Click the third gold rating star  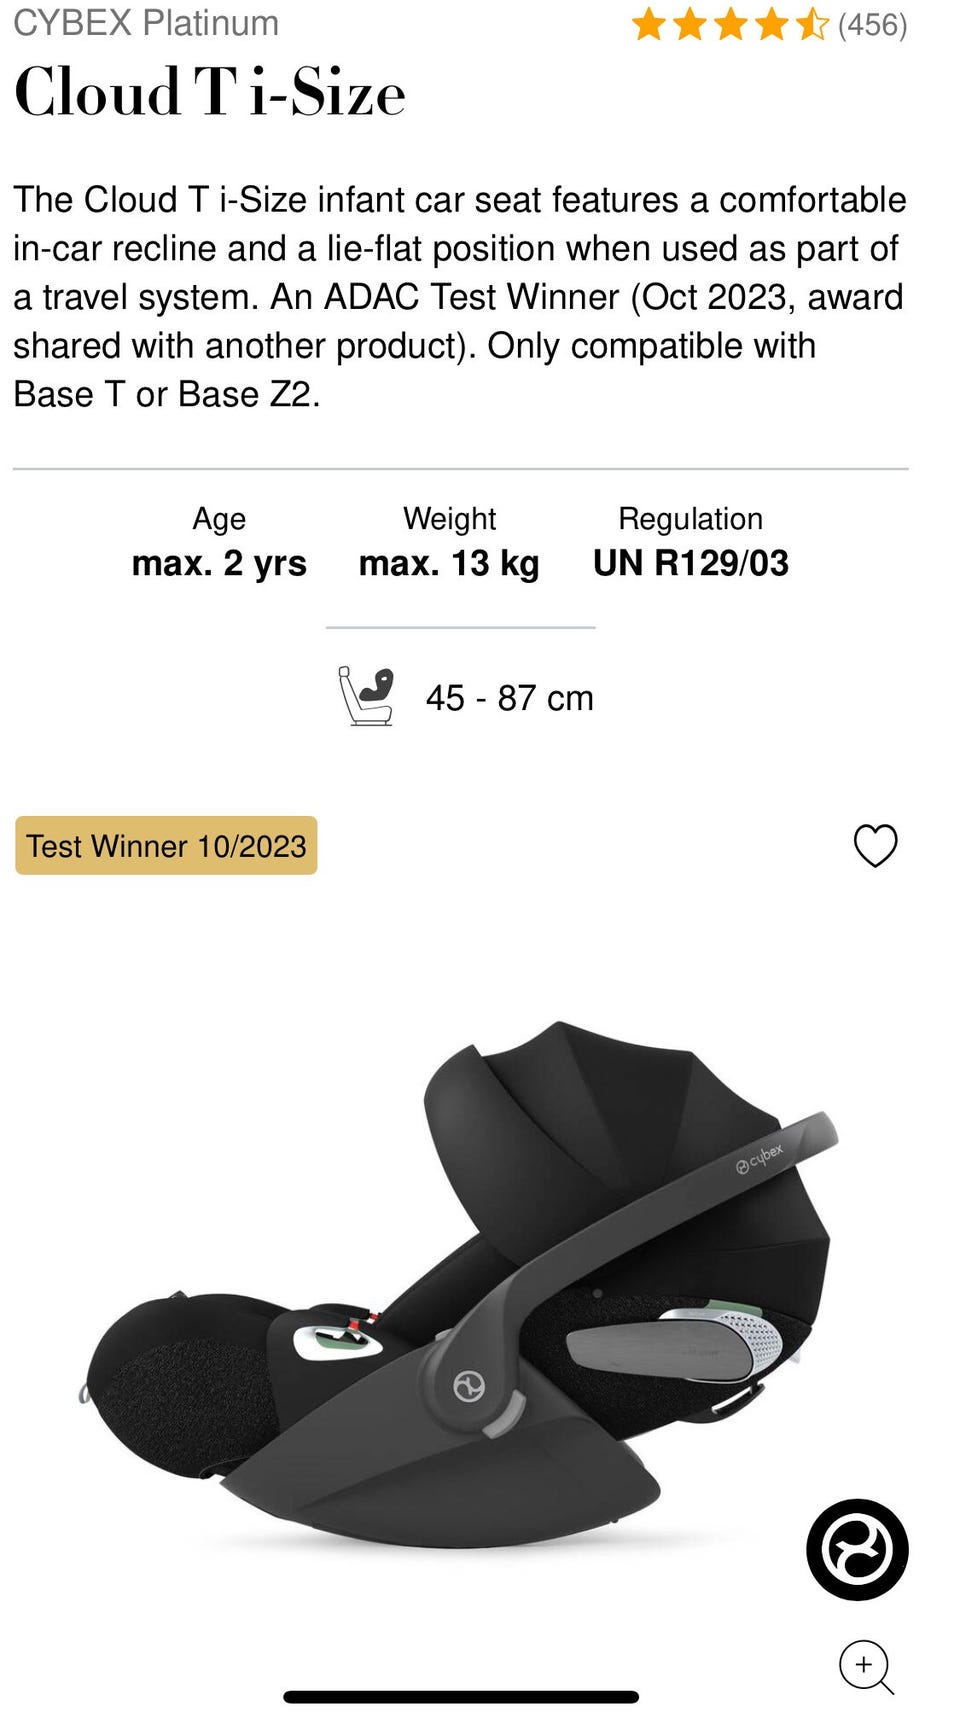pyautogui.click(x=731, y=25)
